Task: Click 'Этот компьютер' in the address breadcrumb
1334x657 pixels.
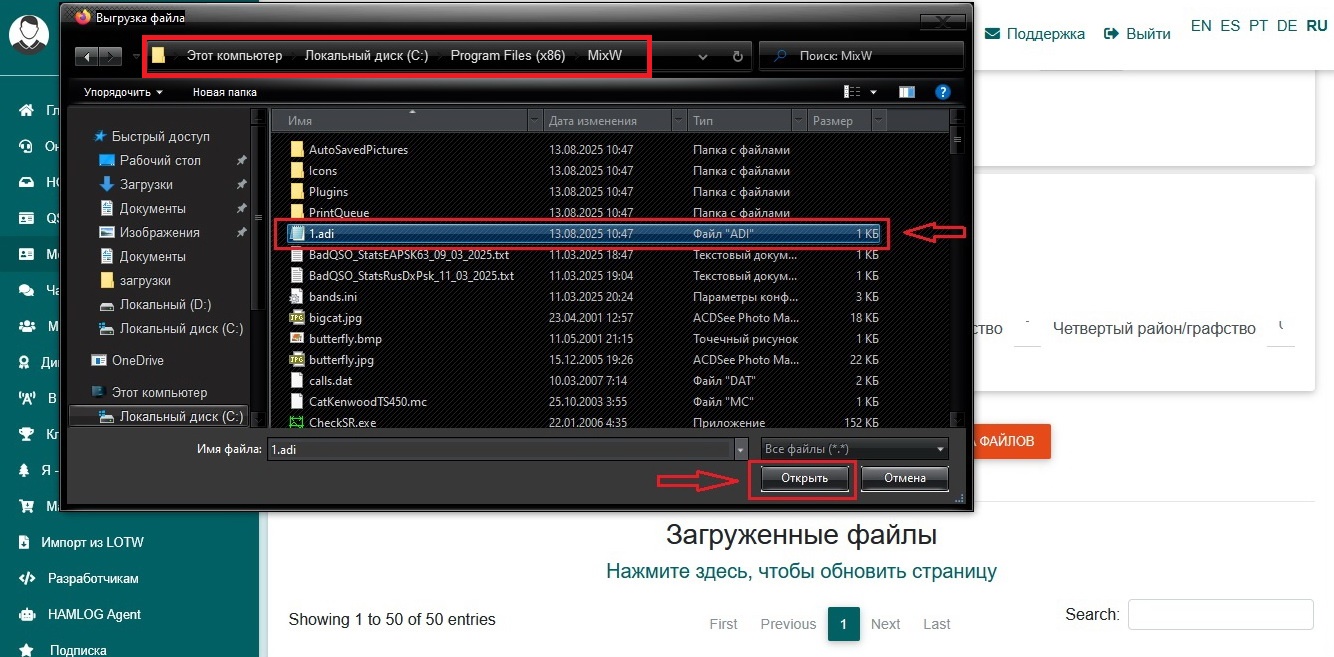Action: click(x=234, y=56)
